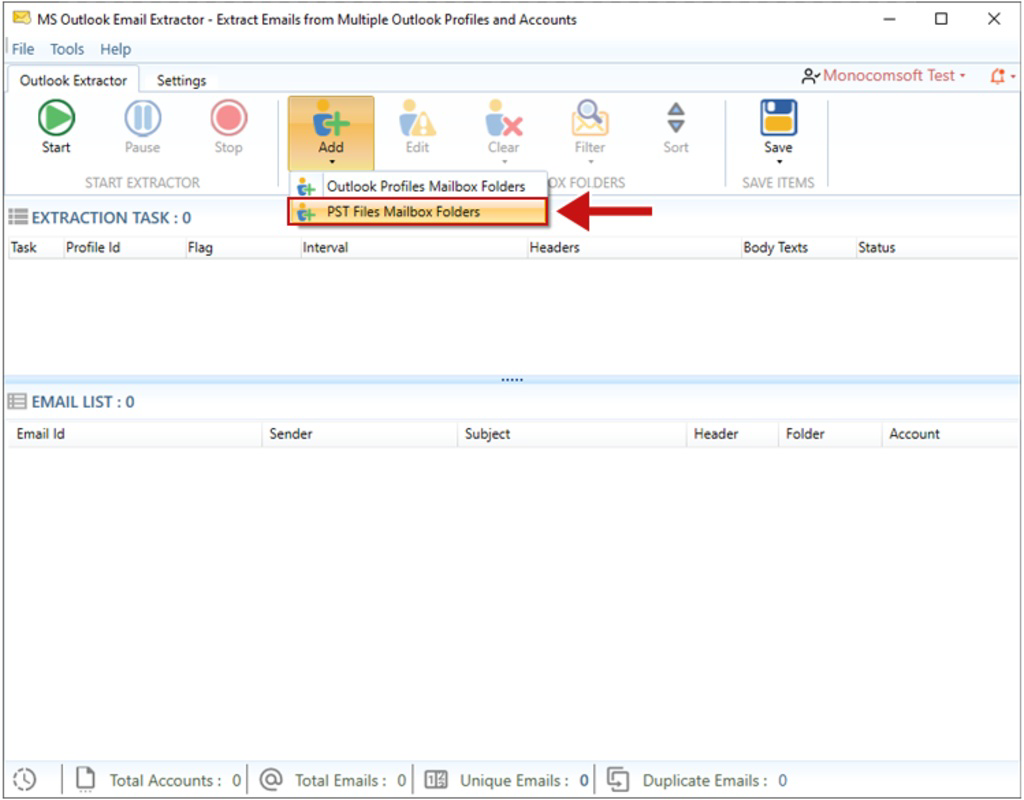Click the Edit mailbox folder icon
The image size is (1024, 800).
[x=417, y=118]
